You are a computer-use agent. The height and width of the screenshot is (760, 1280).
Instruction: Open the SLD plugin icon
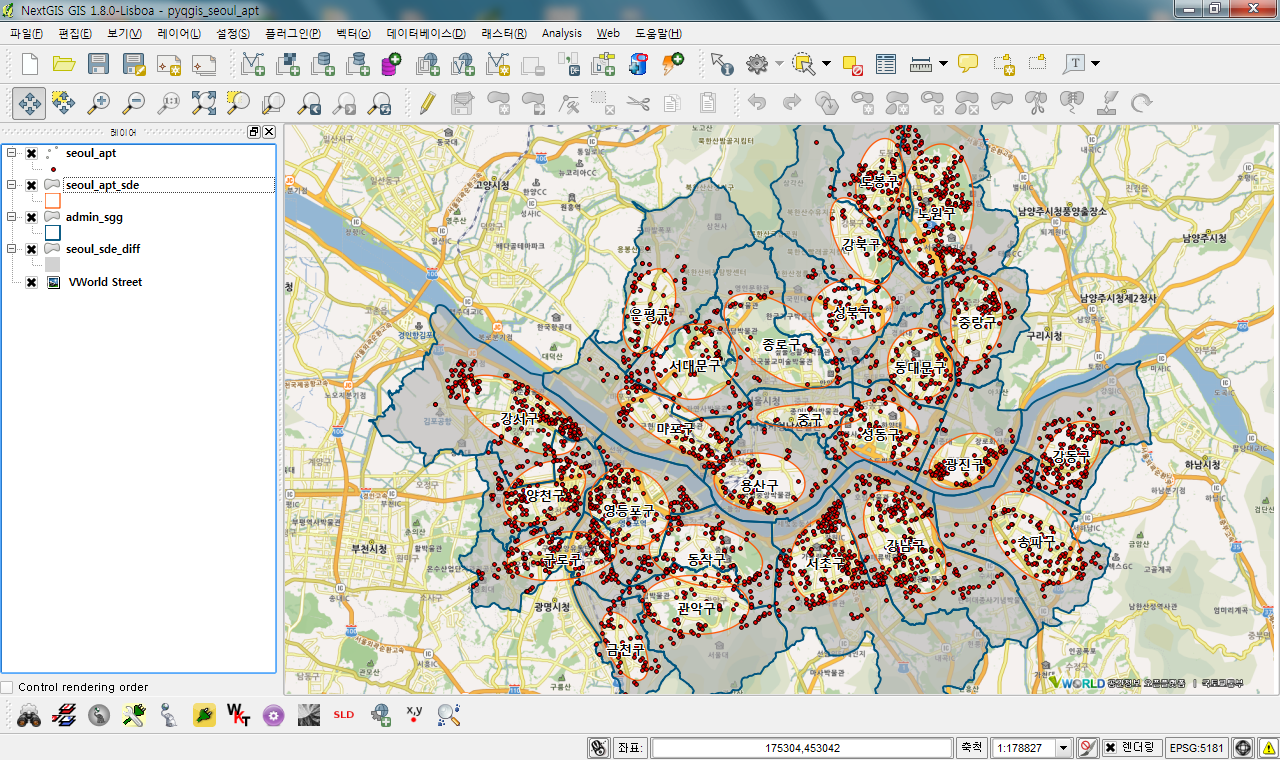pyautogui.click(x=343, y=714)
